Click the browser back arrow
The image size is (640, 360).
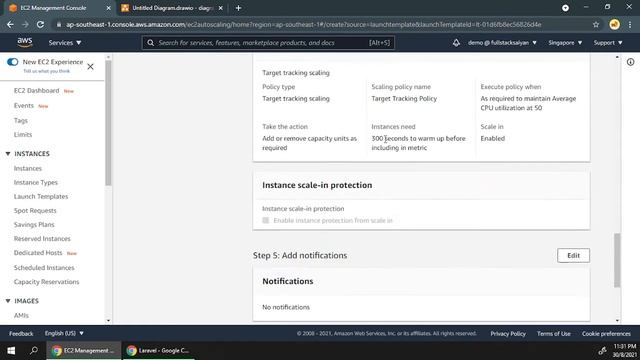tap(10, 24)
